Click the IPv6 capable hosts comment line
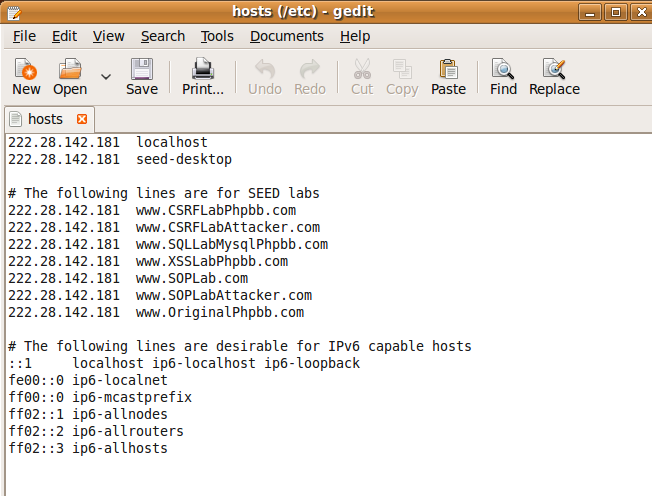Viewport: 652px width, 496px height. coord(240,346)
